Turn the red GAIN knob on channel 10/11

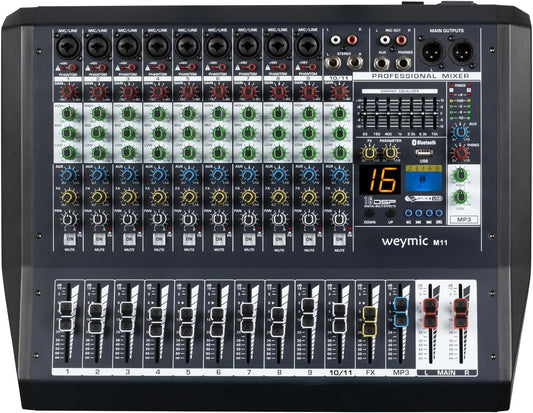click(339, 92)
